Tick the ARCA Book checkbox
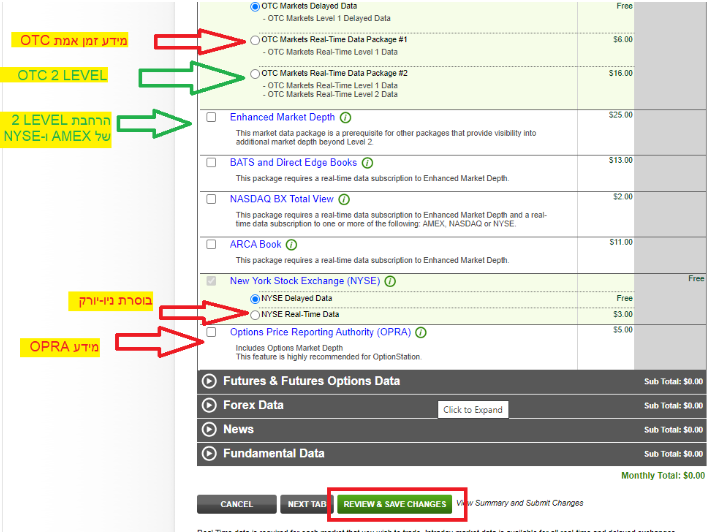 coord(211,245)
